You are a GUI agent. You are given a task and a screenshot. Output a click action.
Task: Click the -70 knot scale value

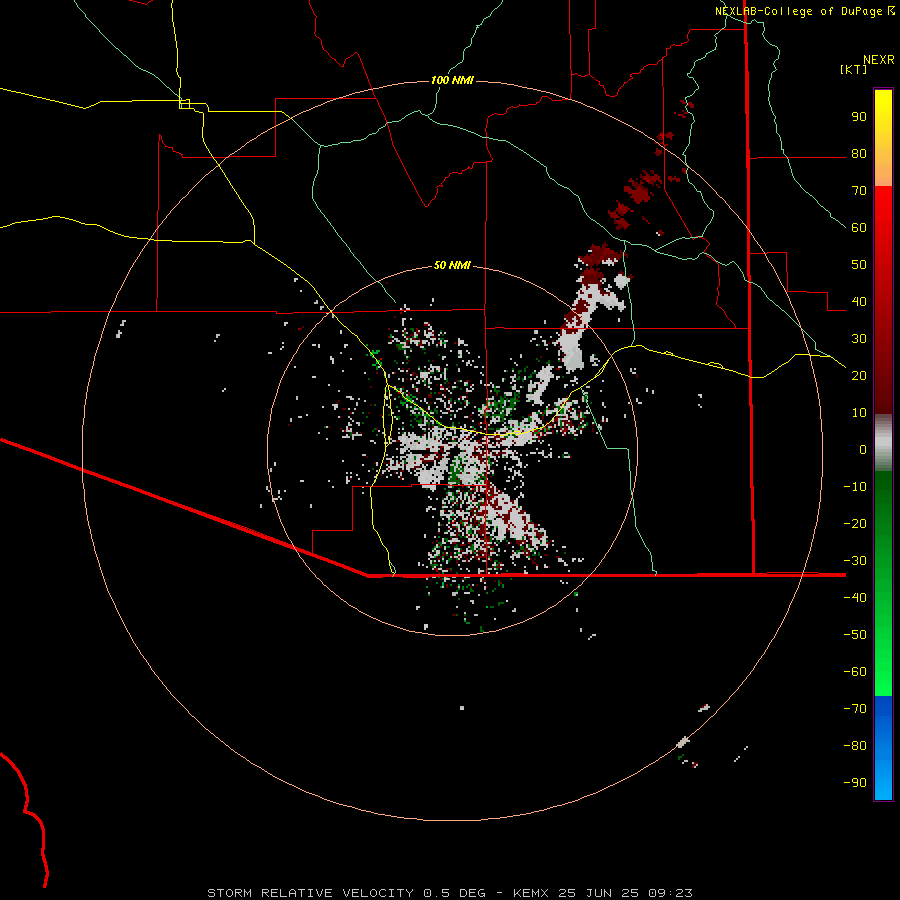click(x=855, y=709)
